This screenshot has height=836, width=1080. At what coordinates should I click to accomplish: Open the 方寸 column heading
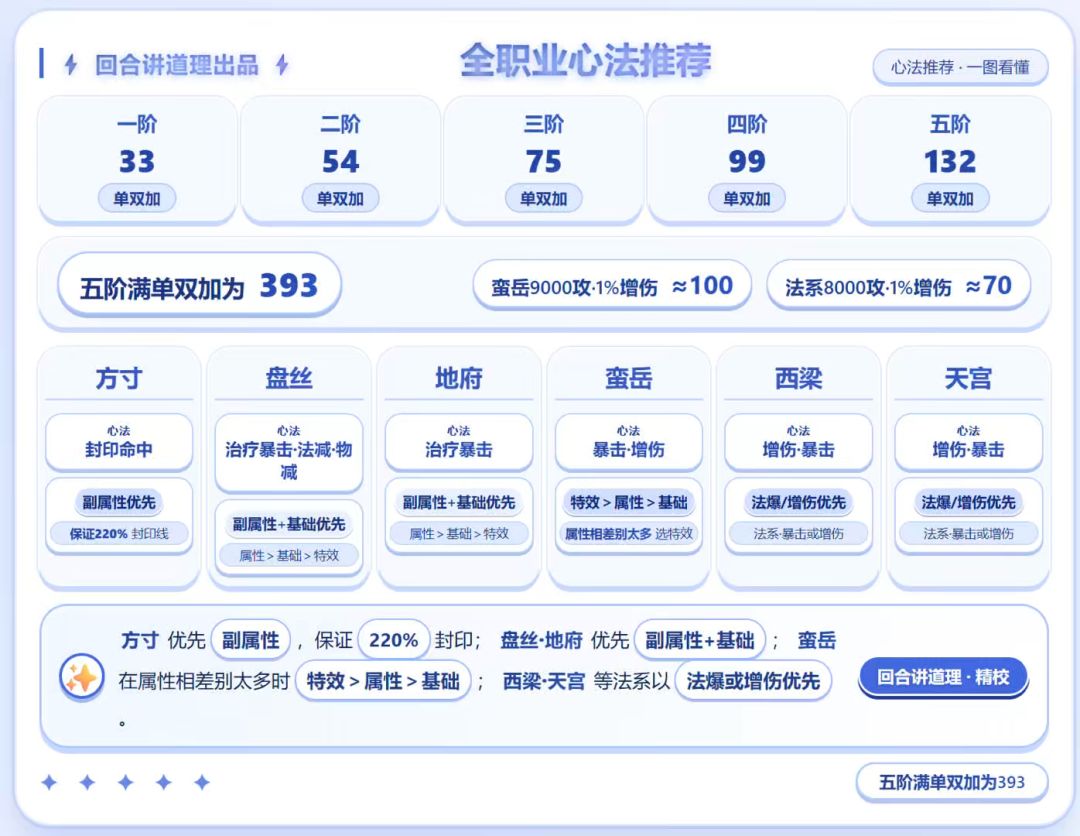point(118,378)
